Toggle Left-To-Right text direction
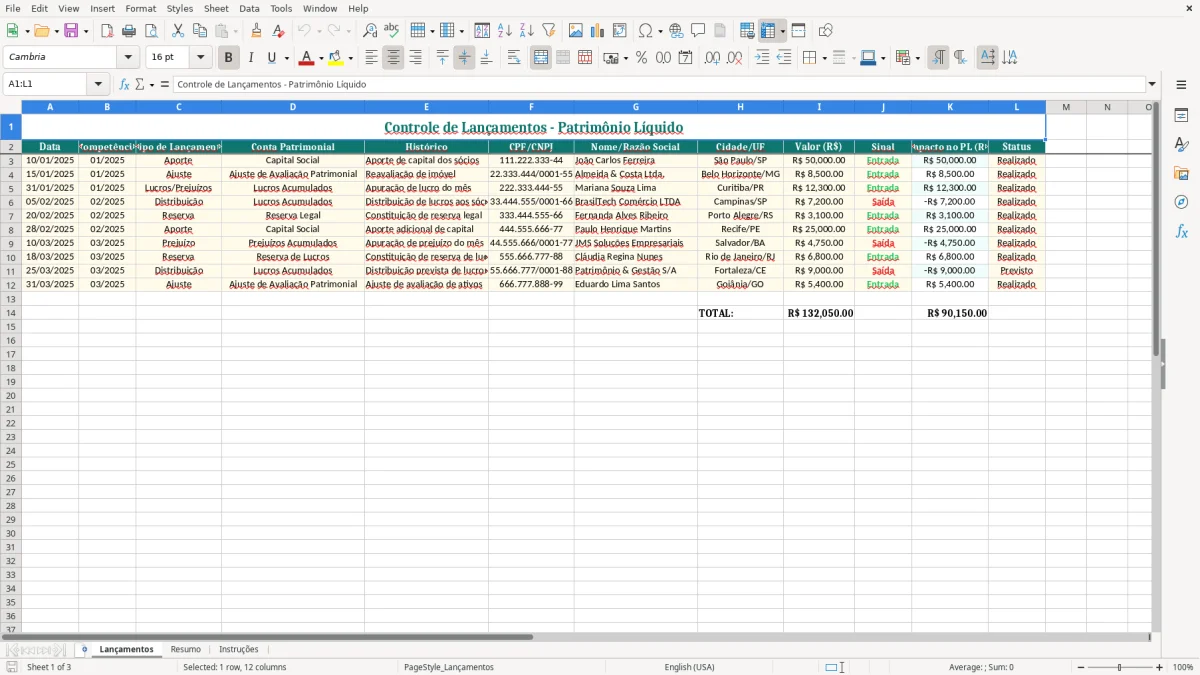Viewport: 1200px width, 675px height. pyautogui.click(x=938, y=58)
